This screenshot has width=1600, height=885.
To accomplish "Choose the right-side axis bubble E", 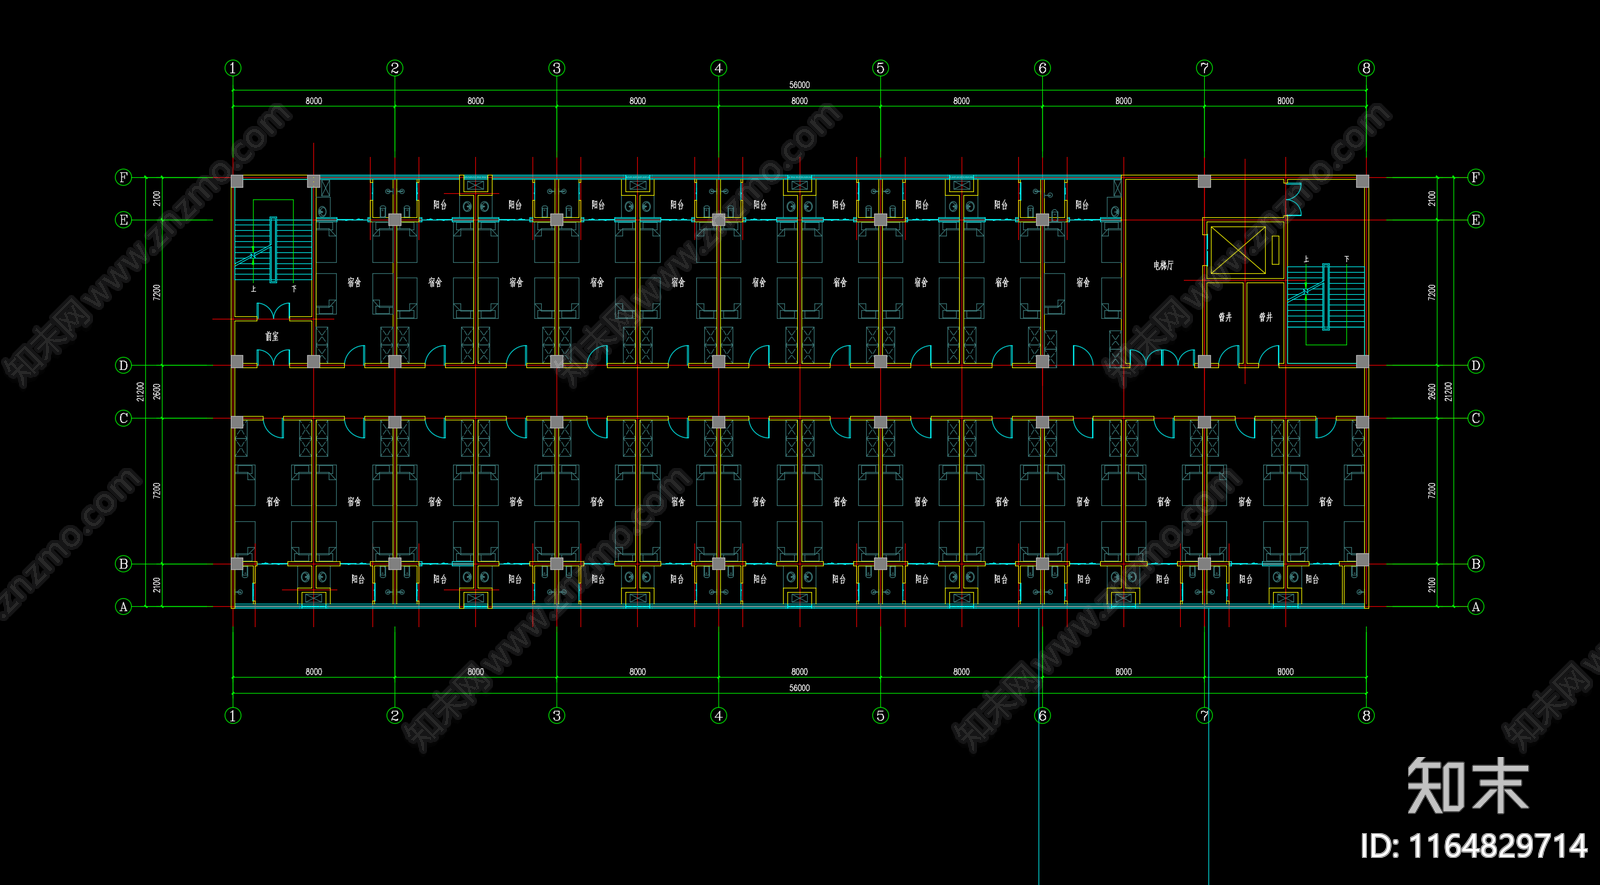I will pyautogui.click(x=1476, y=220).
